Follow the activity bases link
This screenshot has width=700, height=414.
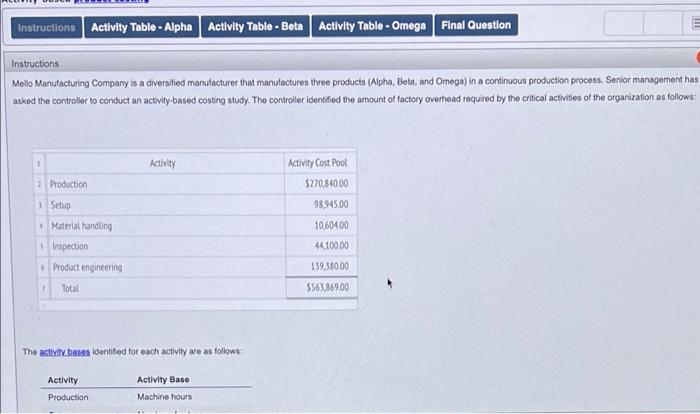pyautogui.click(x=65, y=352)
